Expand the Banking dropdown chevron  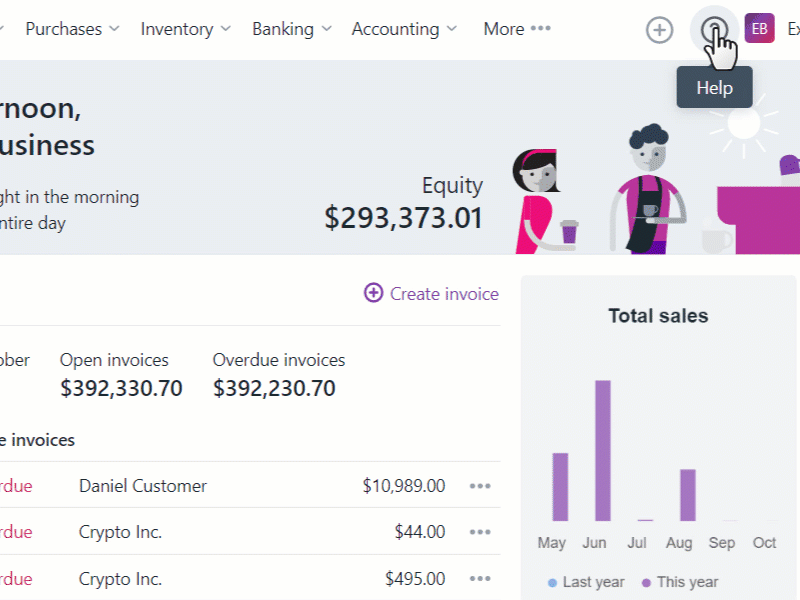coord(327,29)
